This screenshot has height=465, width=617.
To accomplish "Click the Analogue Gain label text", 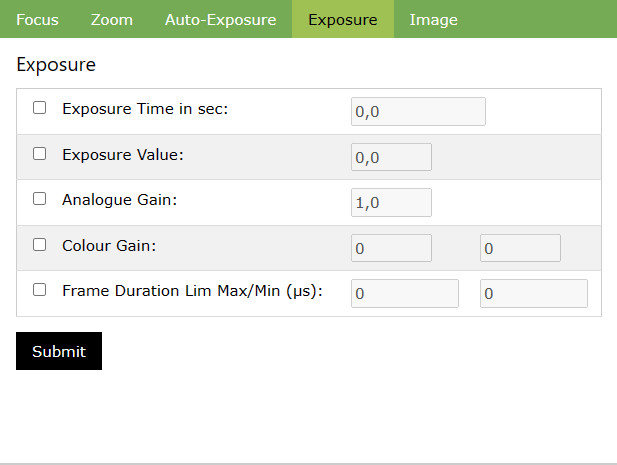I will click(x=119, y=200).
